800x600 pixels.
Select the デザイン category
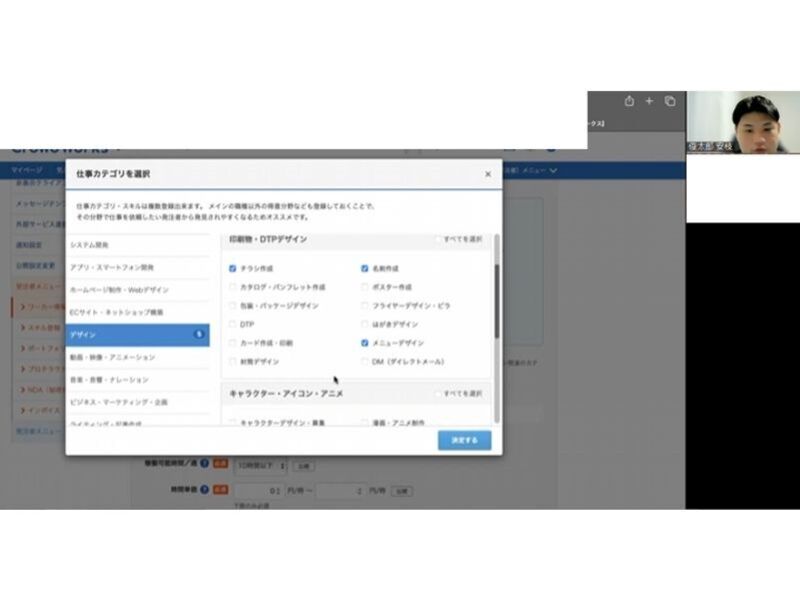(x=138, y=334)
